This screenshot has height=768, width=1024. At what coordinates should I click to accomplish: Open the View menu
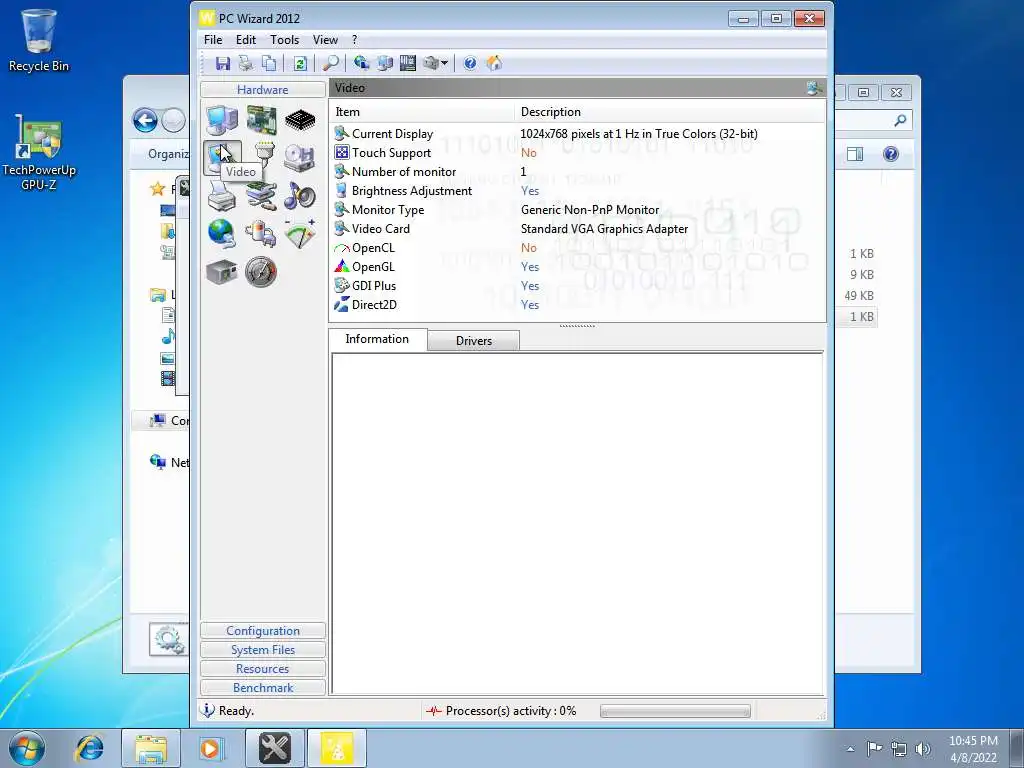coord(325,40)
